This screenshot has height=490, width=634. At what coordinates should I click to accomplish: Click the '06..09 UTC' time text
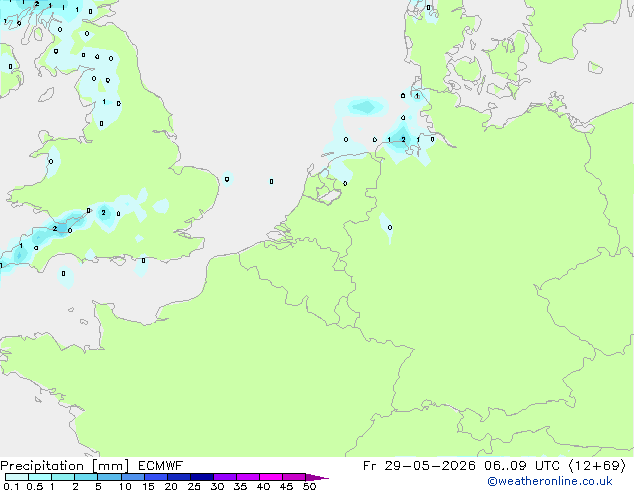(x=522, y=466)
